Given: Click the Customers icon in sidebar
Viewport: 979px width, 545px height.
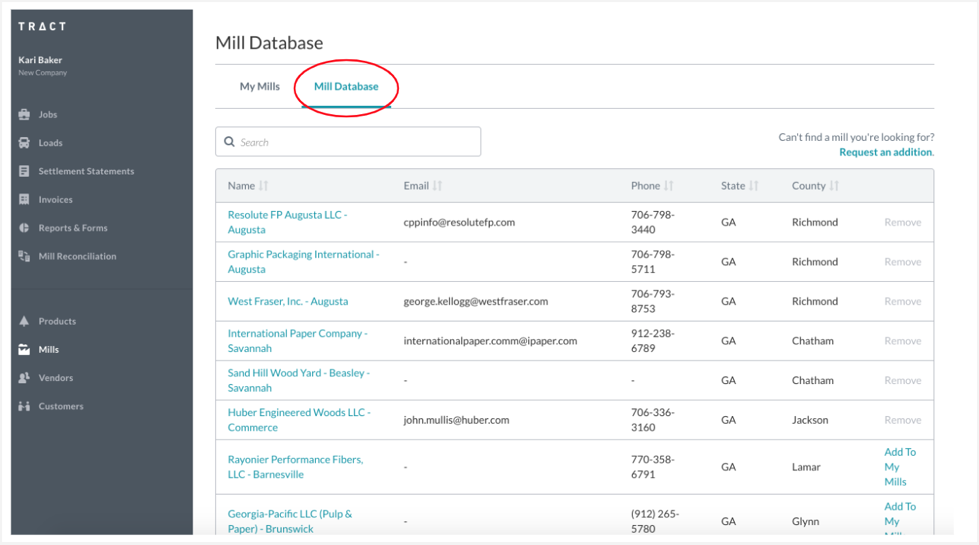Looking at the screenshot, I should coord(24,406).
